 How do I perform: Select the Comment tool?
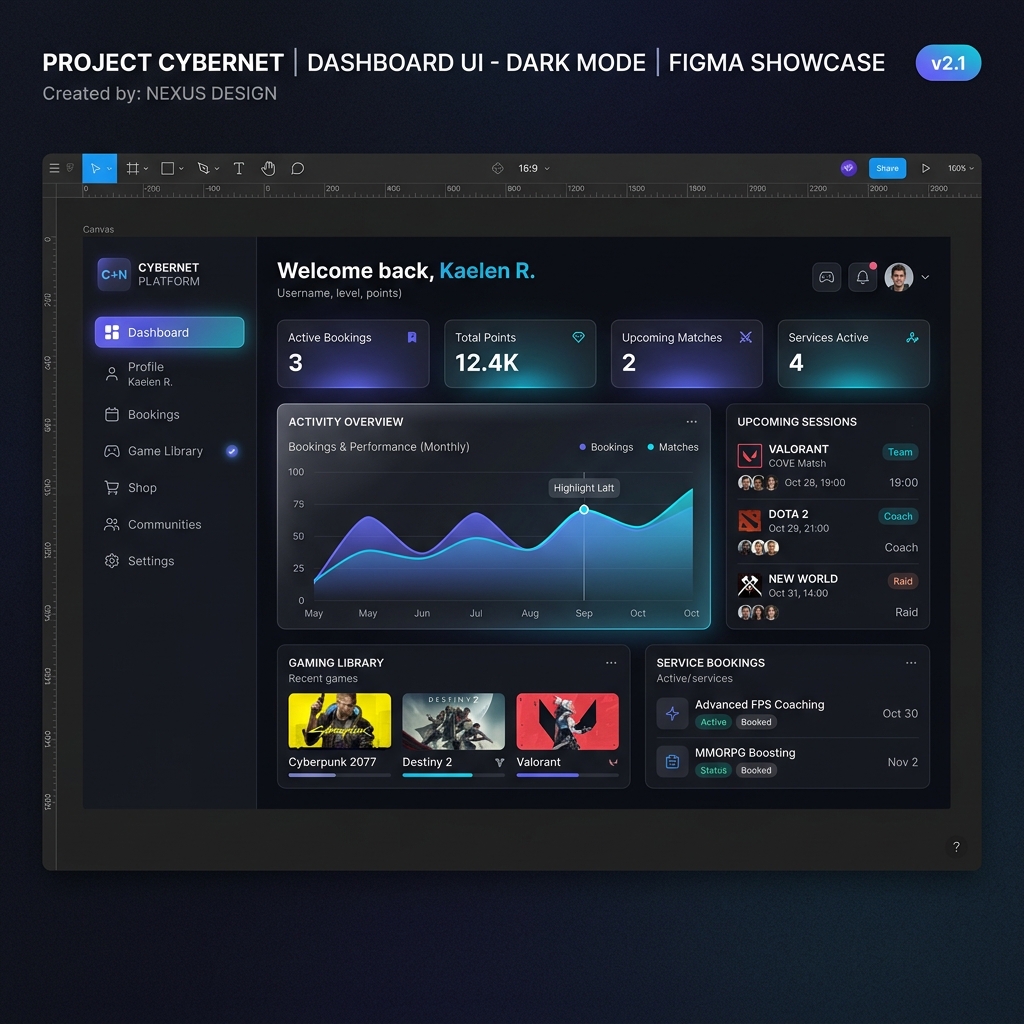298,168
